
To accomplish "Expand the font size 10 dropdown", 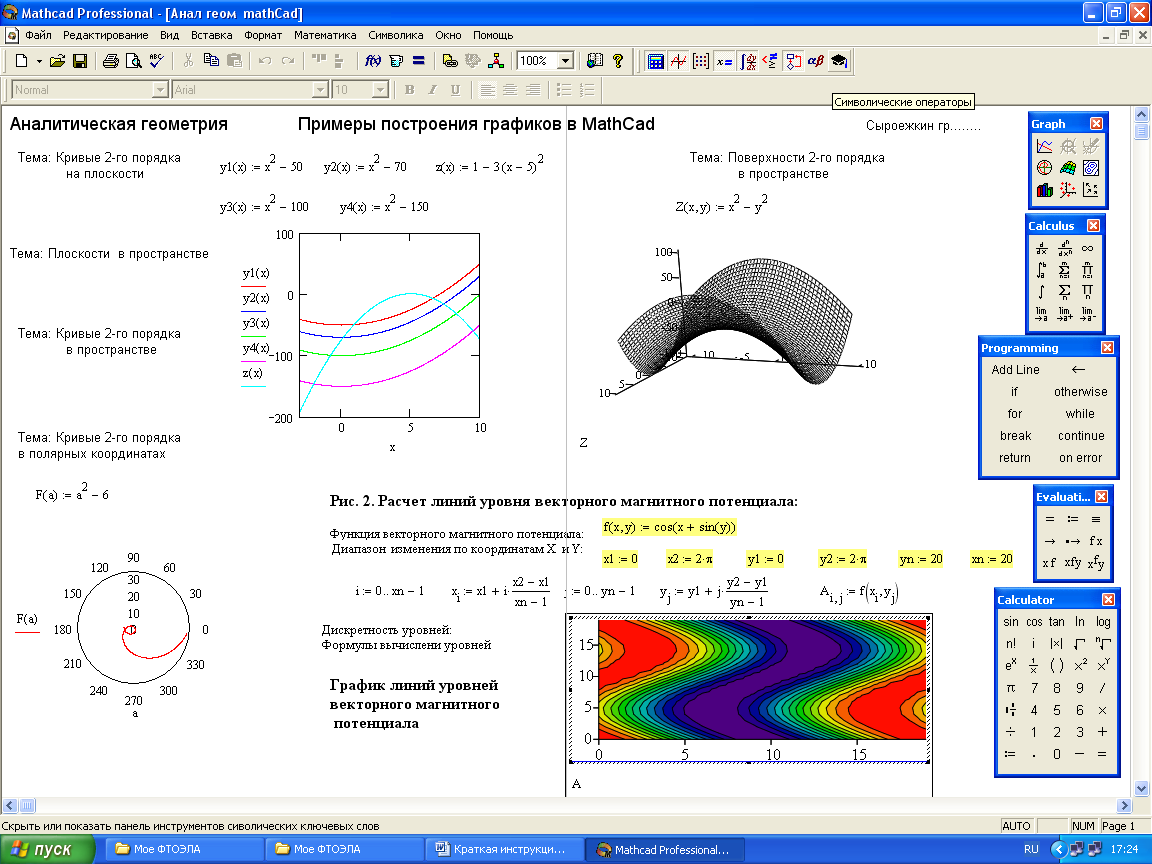I will click(380, 90).
